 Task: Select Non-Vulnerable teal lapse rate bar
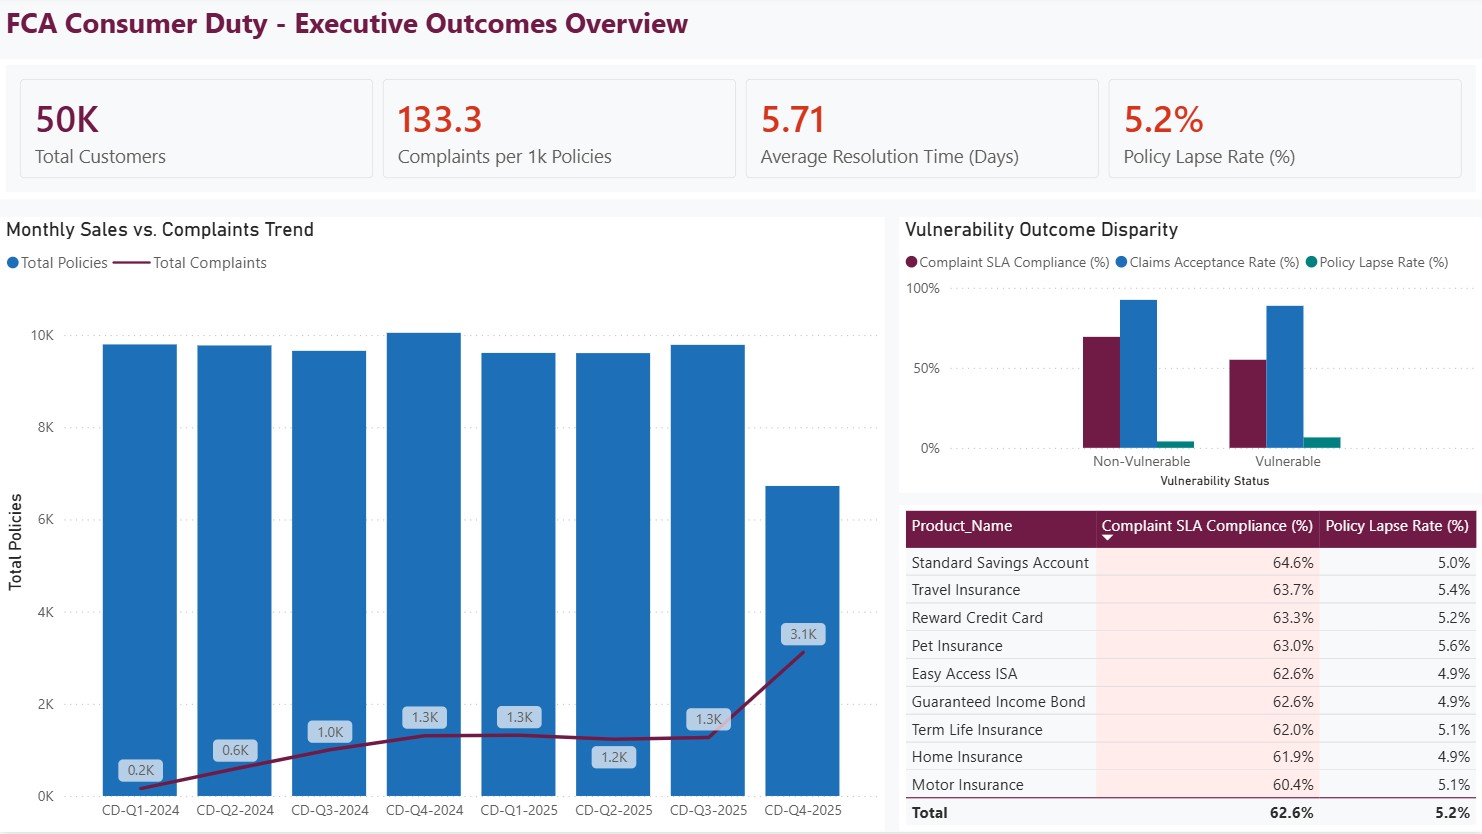[1175, 445]
